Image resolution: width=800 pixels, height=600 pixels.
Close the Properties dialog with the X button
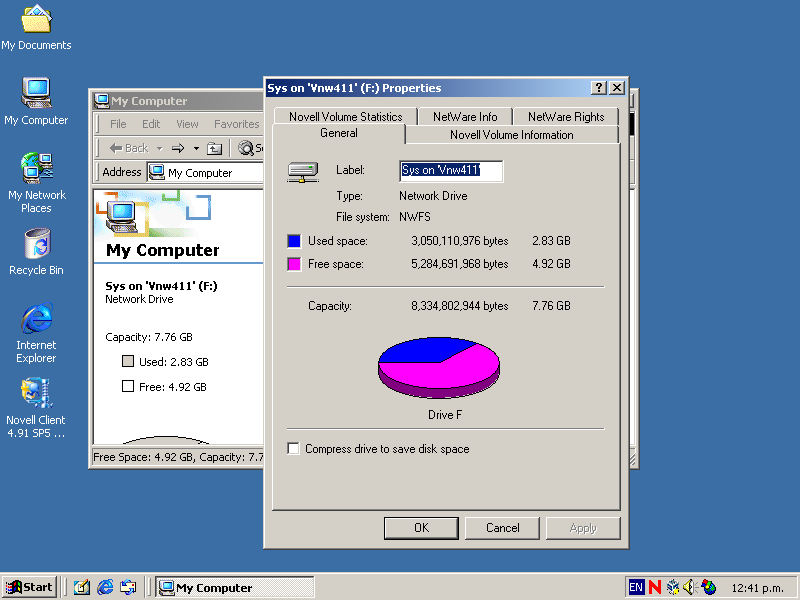617,88
